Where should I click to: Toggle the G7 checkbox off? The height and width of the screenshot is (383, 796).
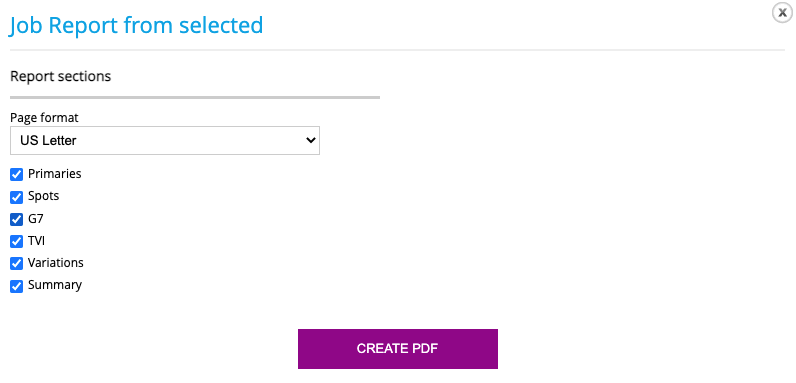[x=16, y=219]
